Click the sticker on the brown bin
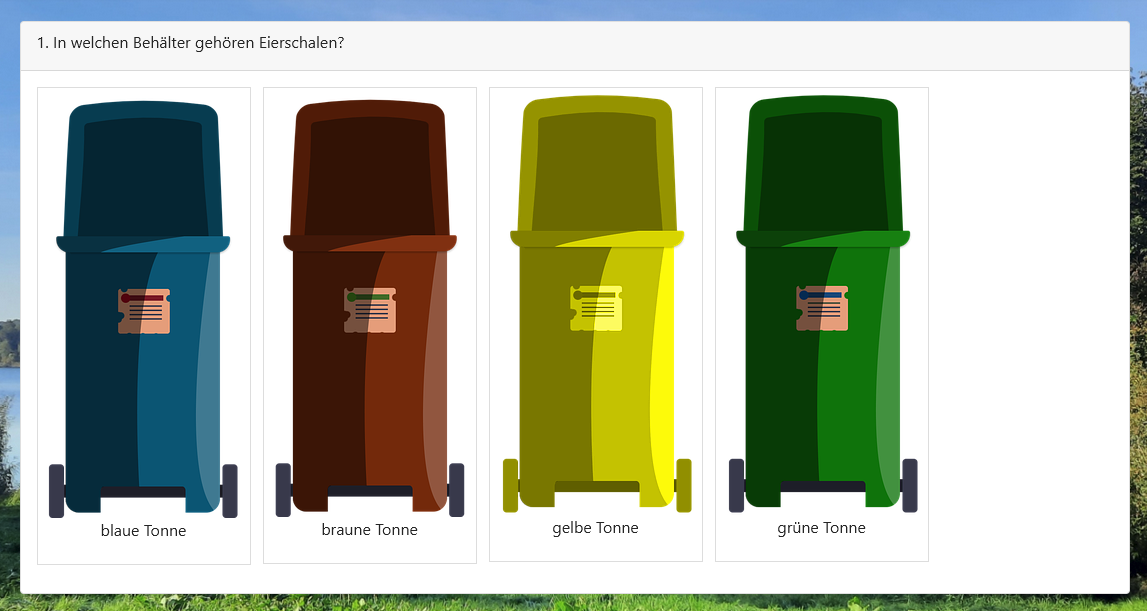 point(370,311)
